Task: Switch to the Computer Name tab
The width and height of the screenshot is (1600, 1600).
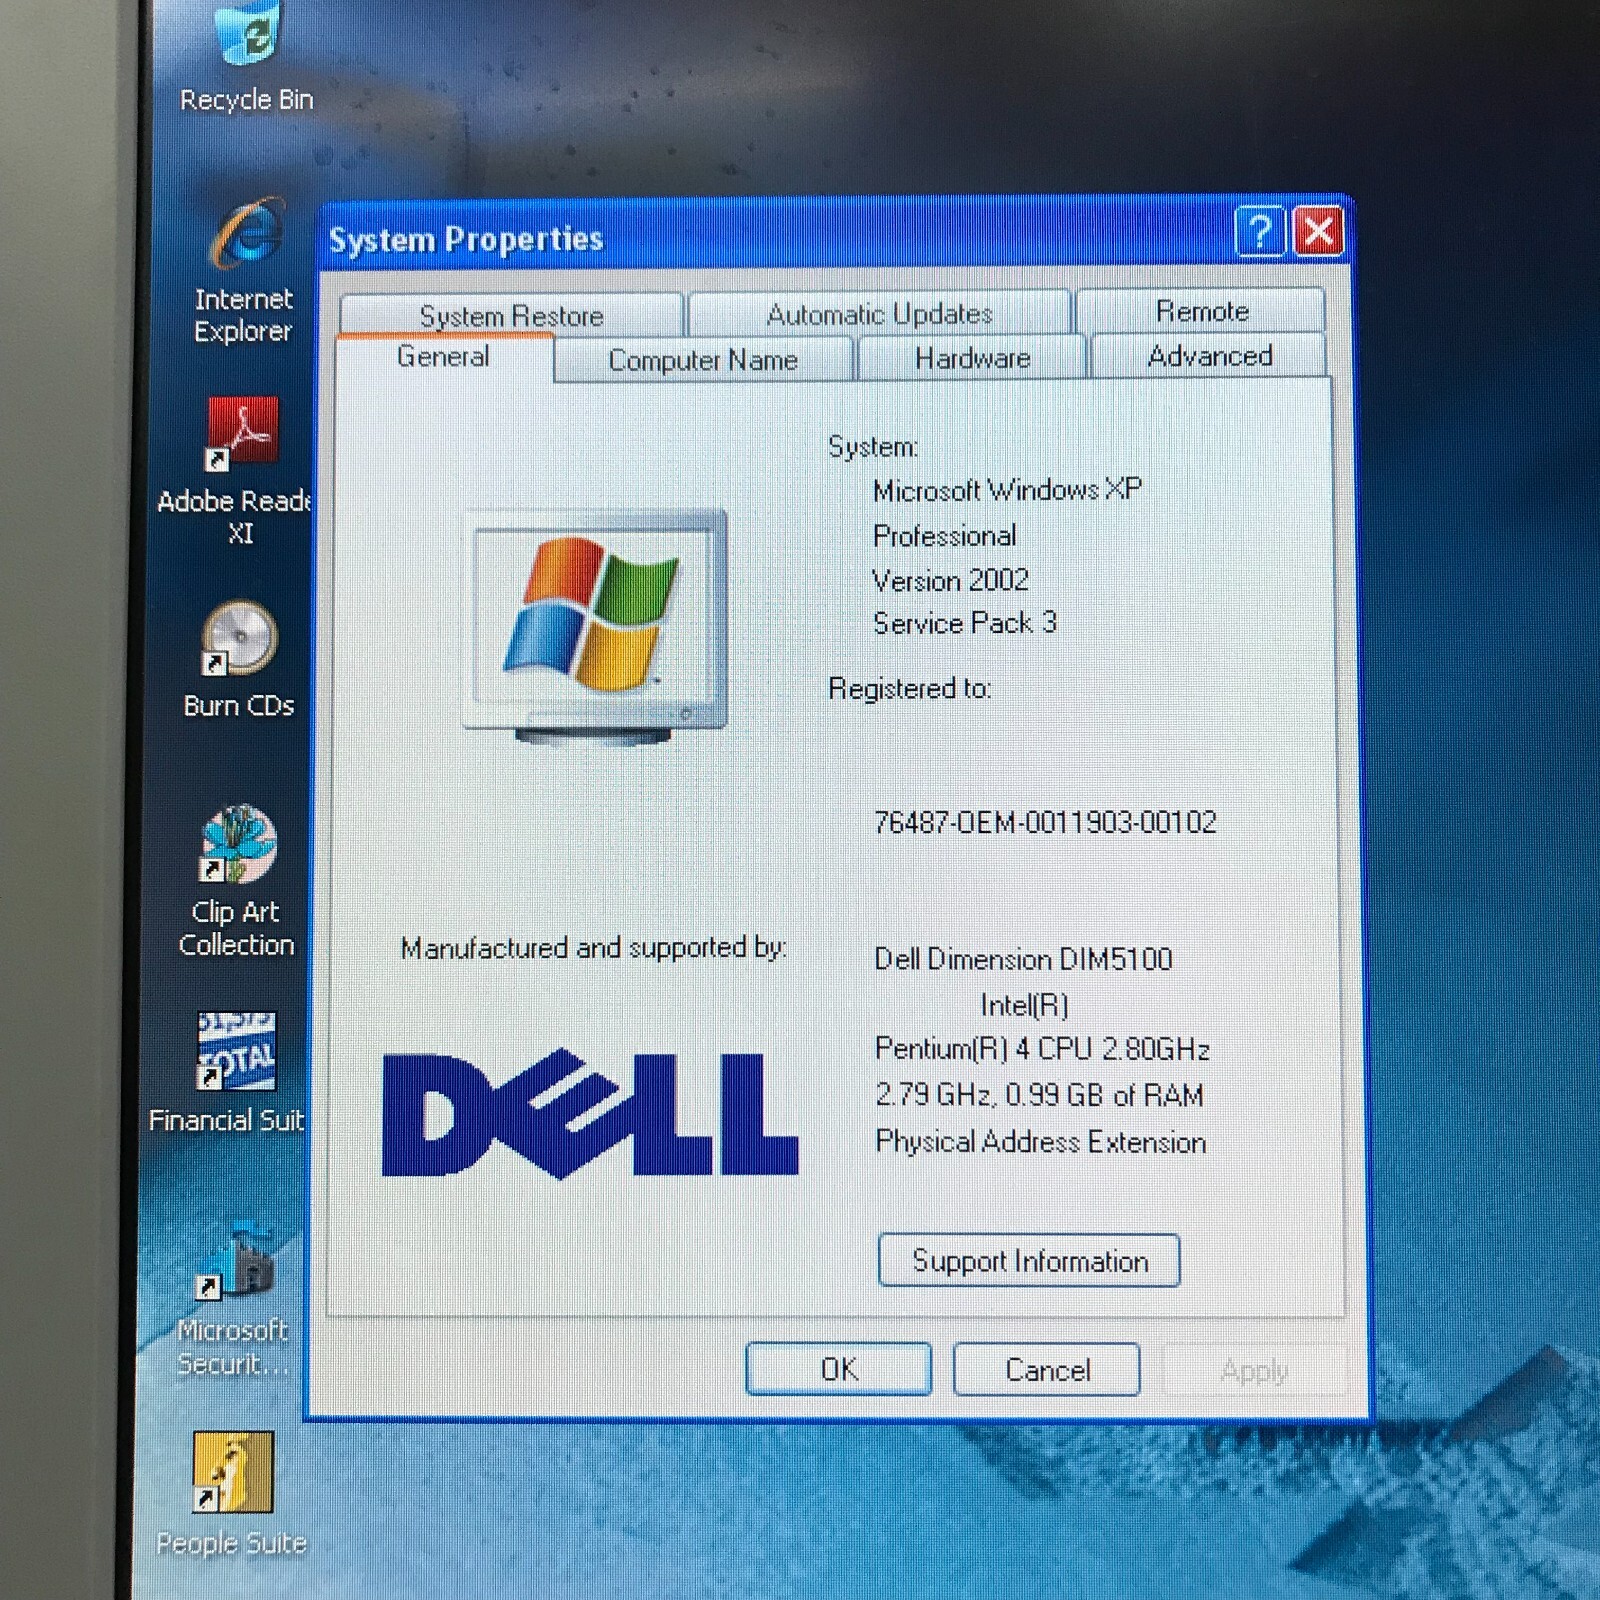Action: tap(703, 359)
